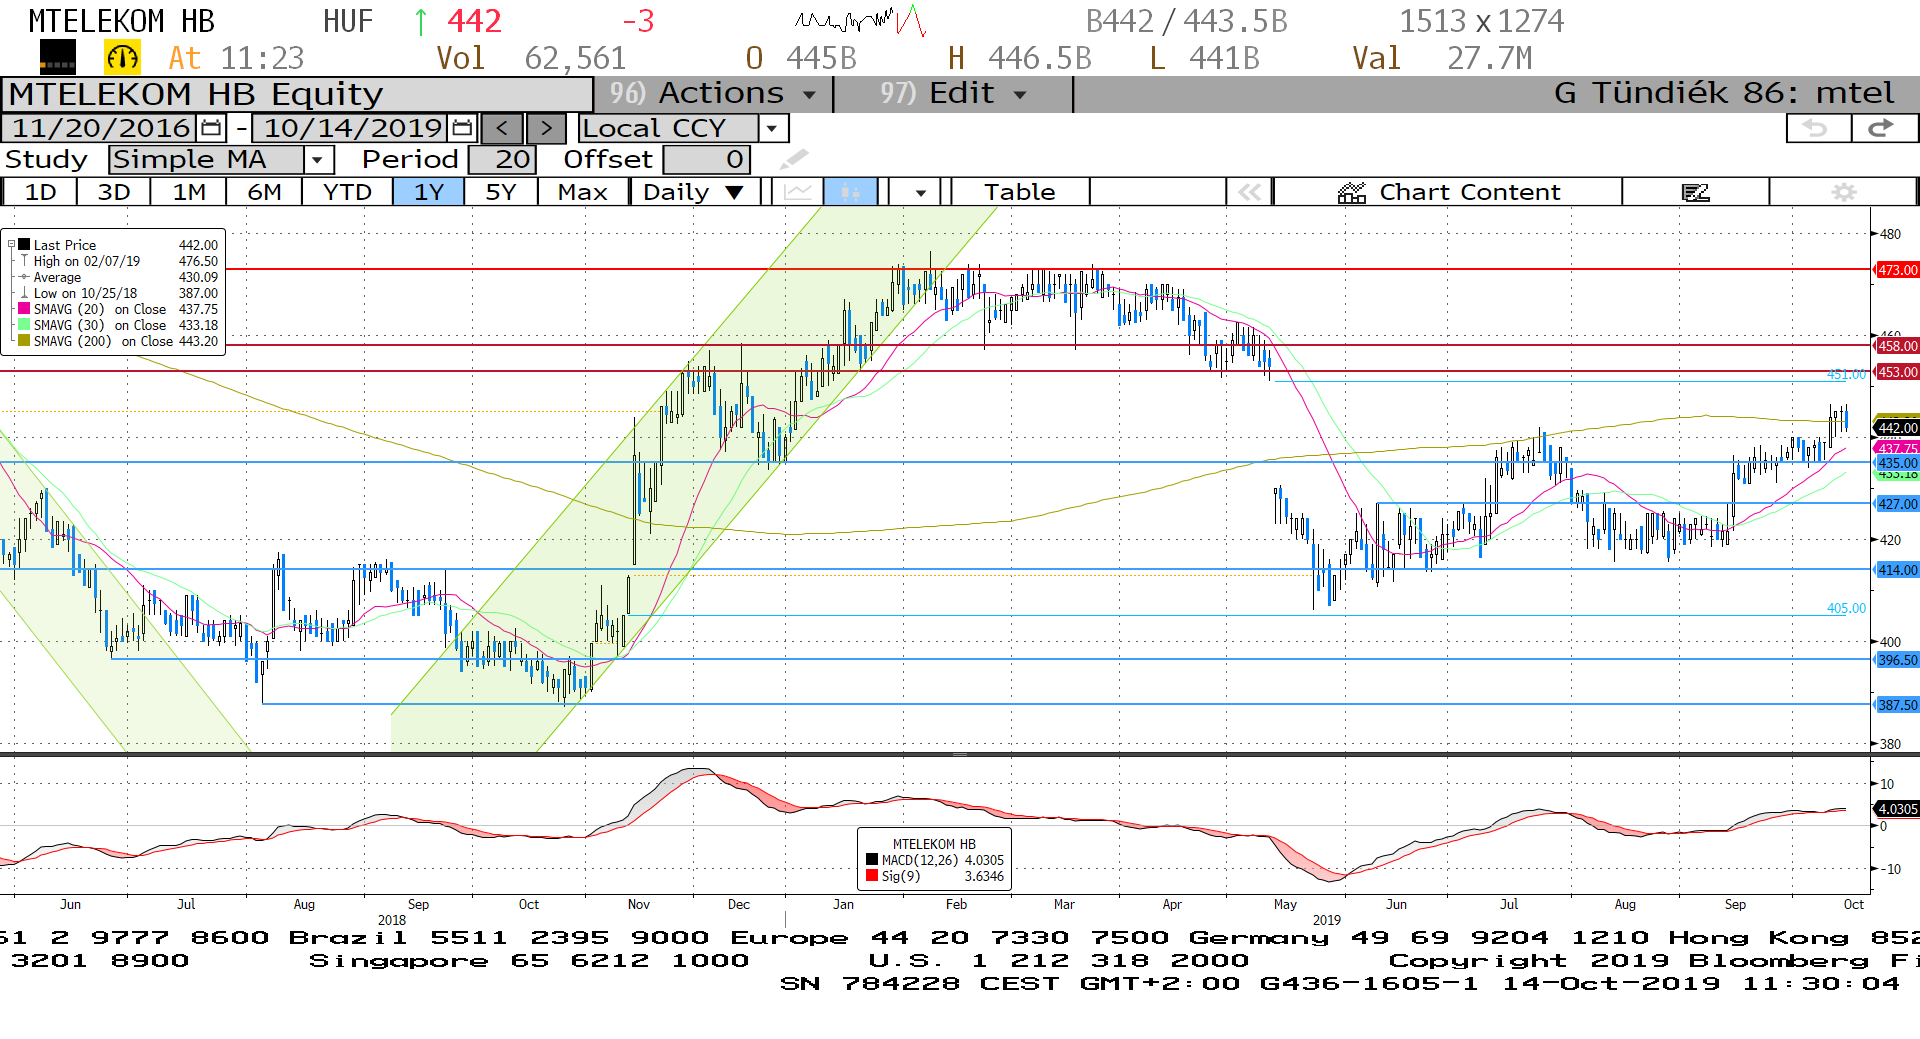
Task: Click the 427.00 blue price level label
Action: [1897, 504]
